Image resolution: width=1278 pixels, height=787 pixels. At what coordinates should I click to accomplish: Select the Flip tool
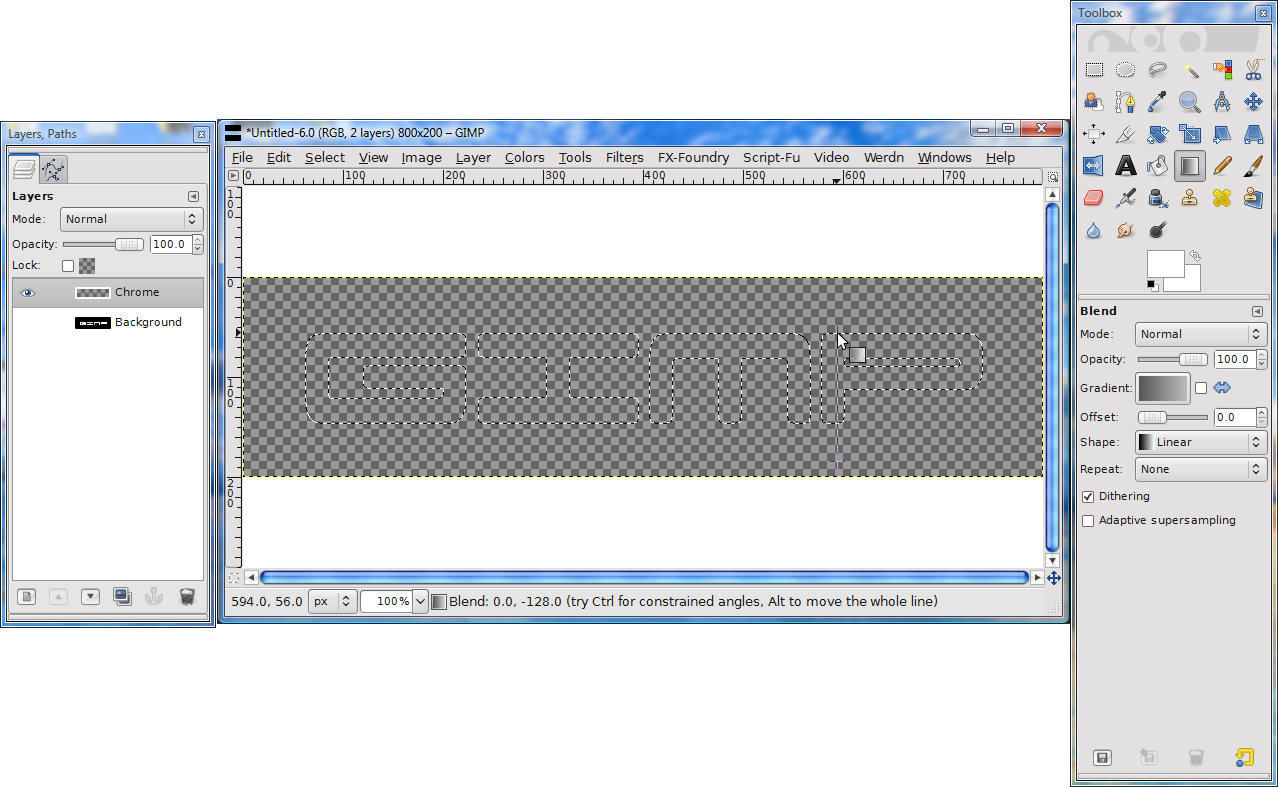pyautogui.click(x=1094, y=166)
